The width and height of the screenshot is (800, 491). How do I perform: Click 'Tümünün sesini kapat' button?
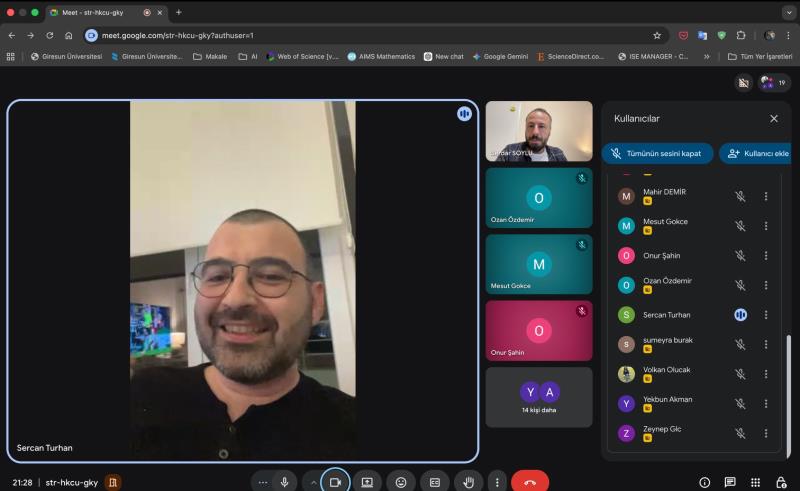[657, 153]
